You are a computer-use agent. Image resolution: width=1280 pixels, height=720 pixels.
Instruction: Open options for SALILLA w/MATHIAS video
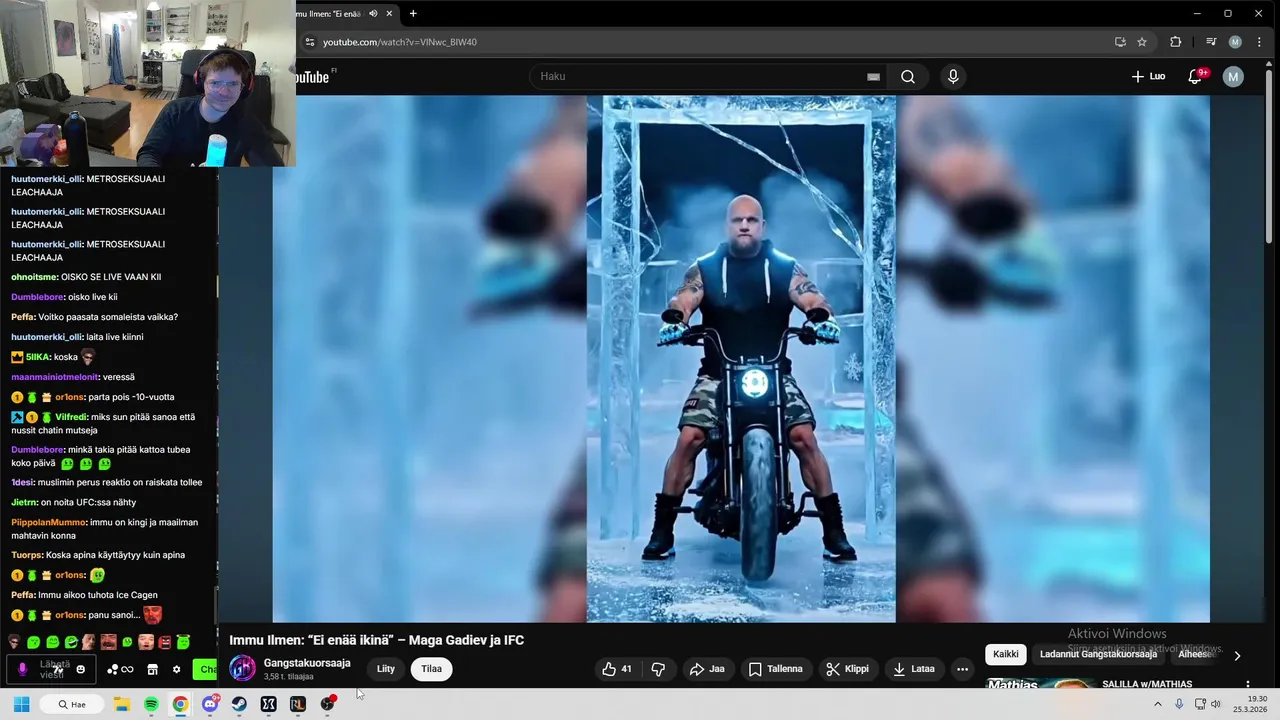click(x=1248, y=684)
